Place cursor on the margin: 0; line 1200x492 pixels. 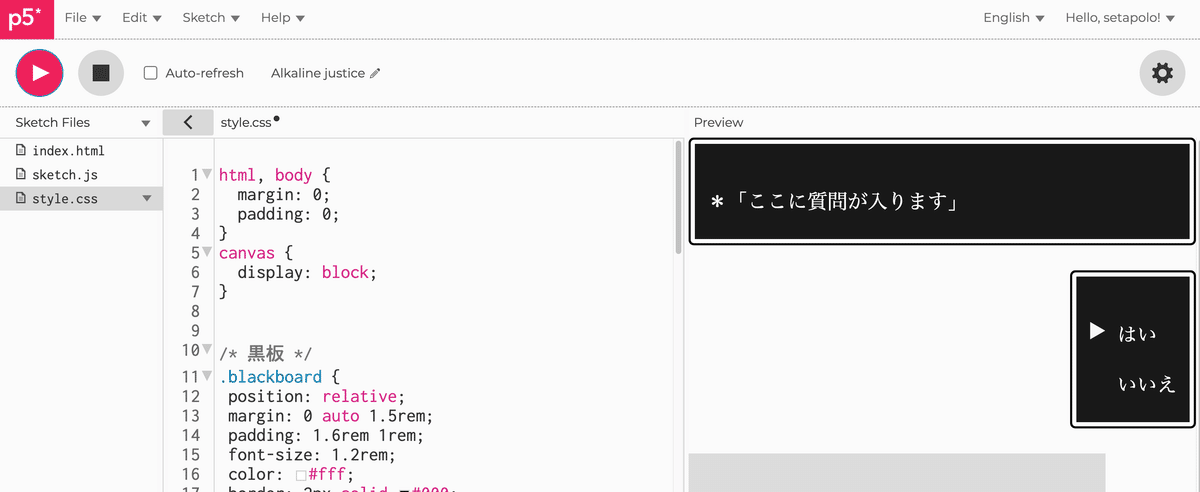pos(283,194)
